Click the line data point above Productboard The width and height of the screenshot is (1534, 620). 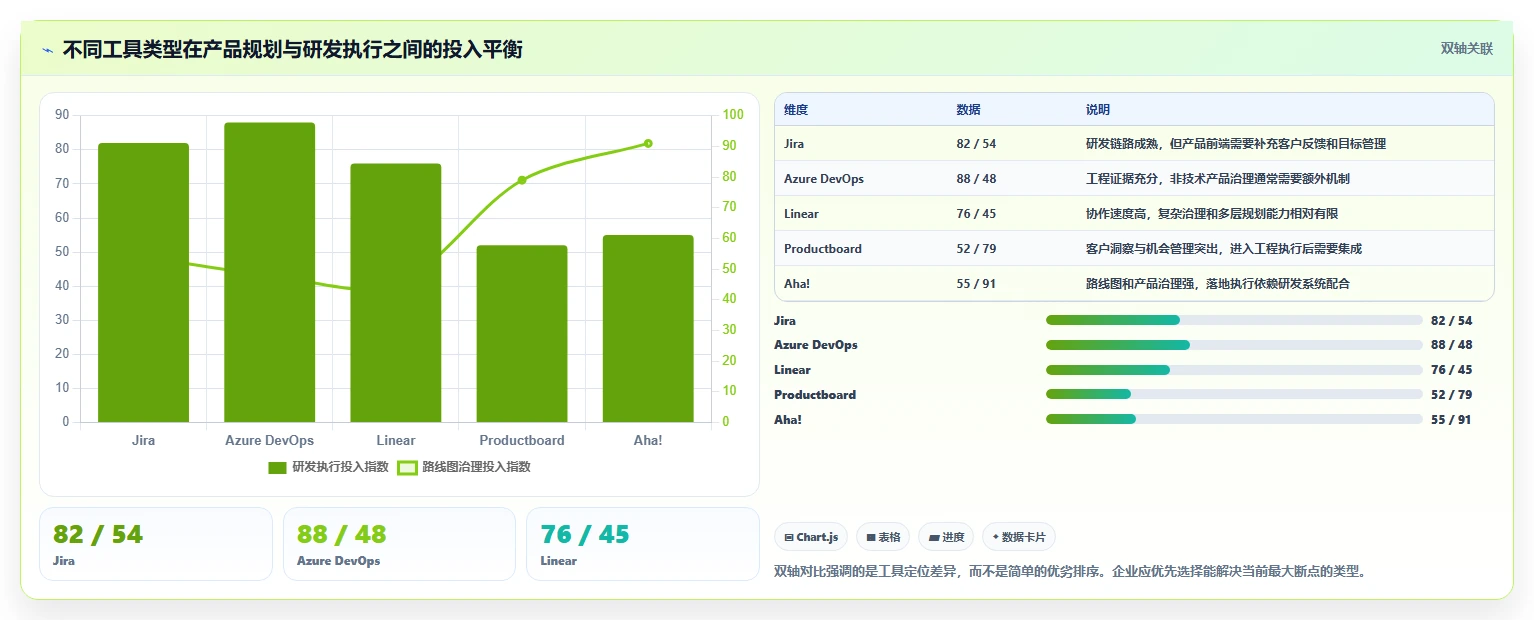(x=522, y=180)
